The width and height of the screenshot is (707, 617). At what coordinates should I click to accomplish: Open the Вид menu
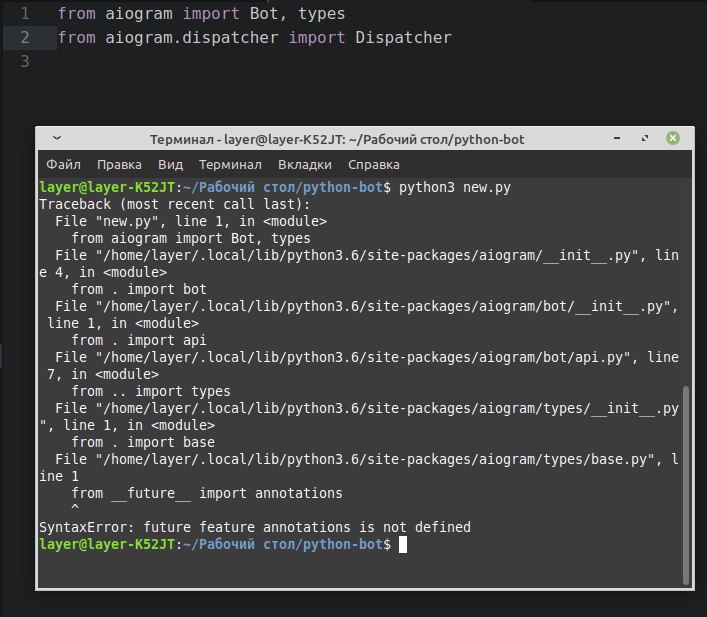170,165
